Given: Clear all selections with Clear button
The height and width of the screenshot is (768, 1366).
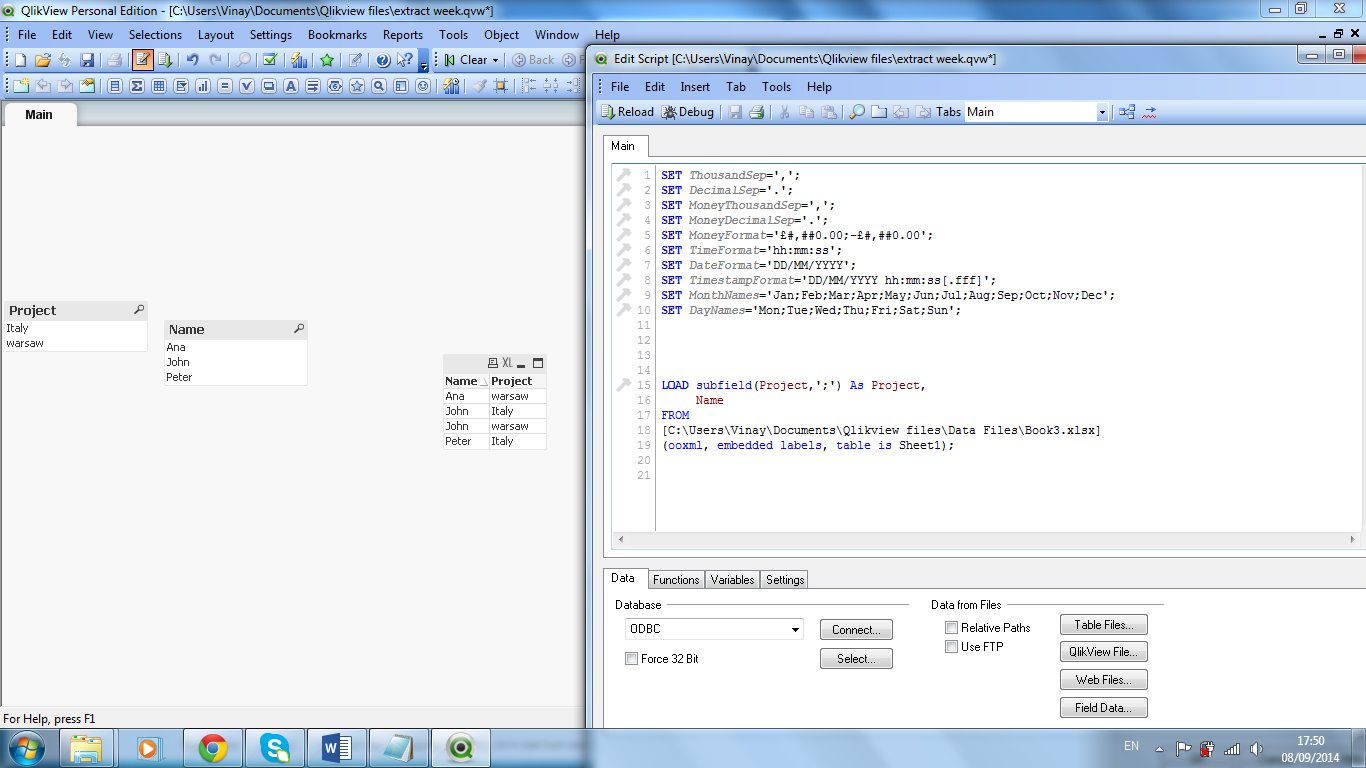Looking at the screenshot, I should point(465,60).
